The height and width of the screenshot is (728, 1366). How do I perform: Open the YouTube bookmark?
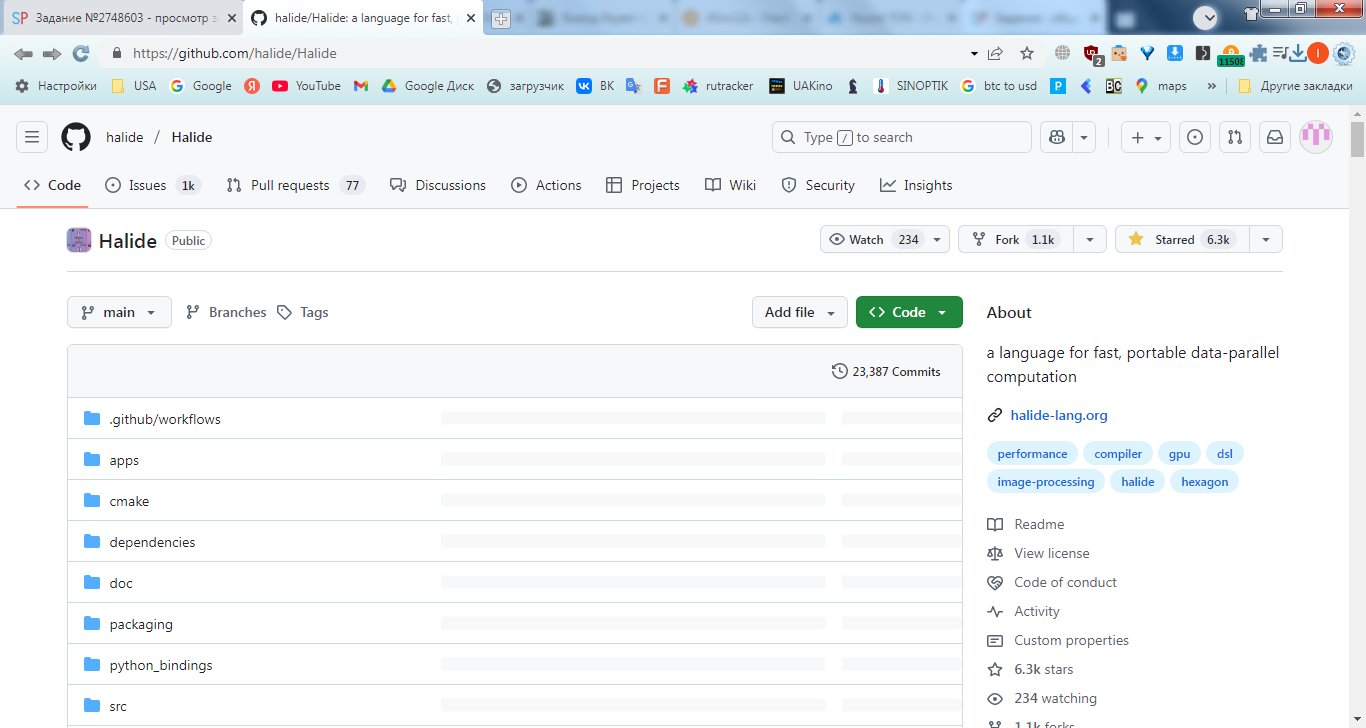[307, 86]
